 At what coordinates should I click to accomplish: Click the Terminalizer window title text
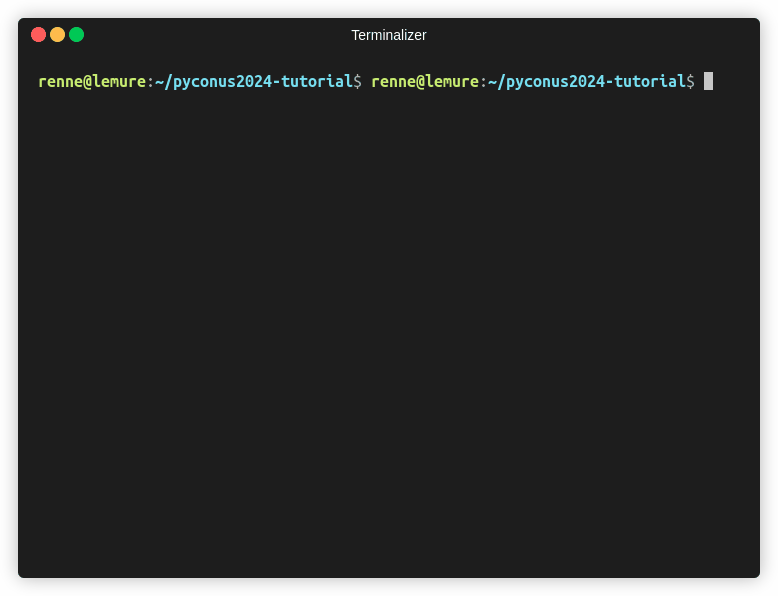(x=389, y=35)
